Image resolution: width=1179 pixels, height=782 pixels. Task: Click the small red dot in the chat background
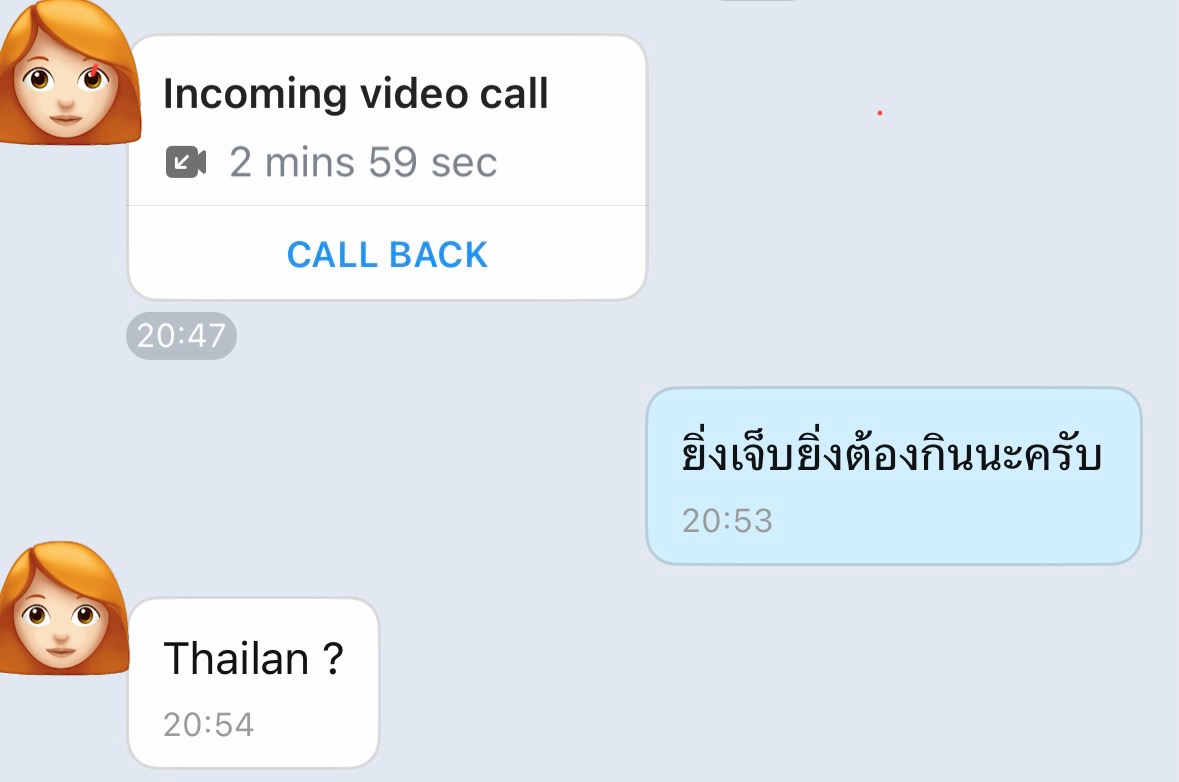(879, 113)
